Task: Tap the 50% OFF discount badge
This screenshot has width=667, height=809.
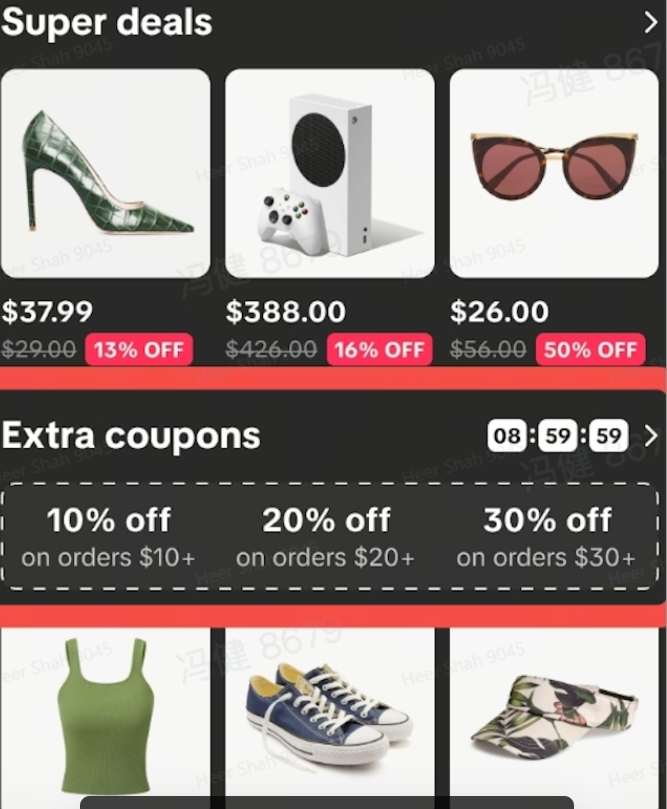Action: coord(591,350)
